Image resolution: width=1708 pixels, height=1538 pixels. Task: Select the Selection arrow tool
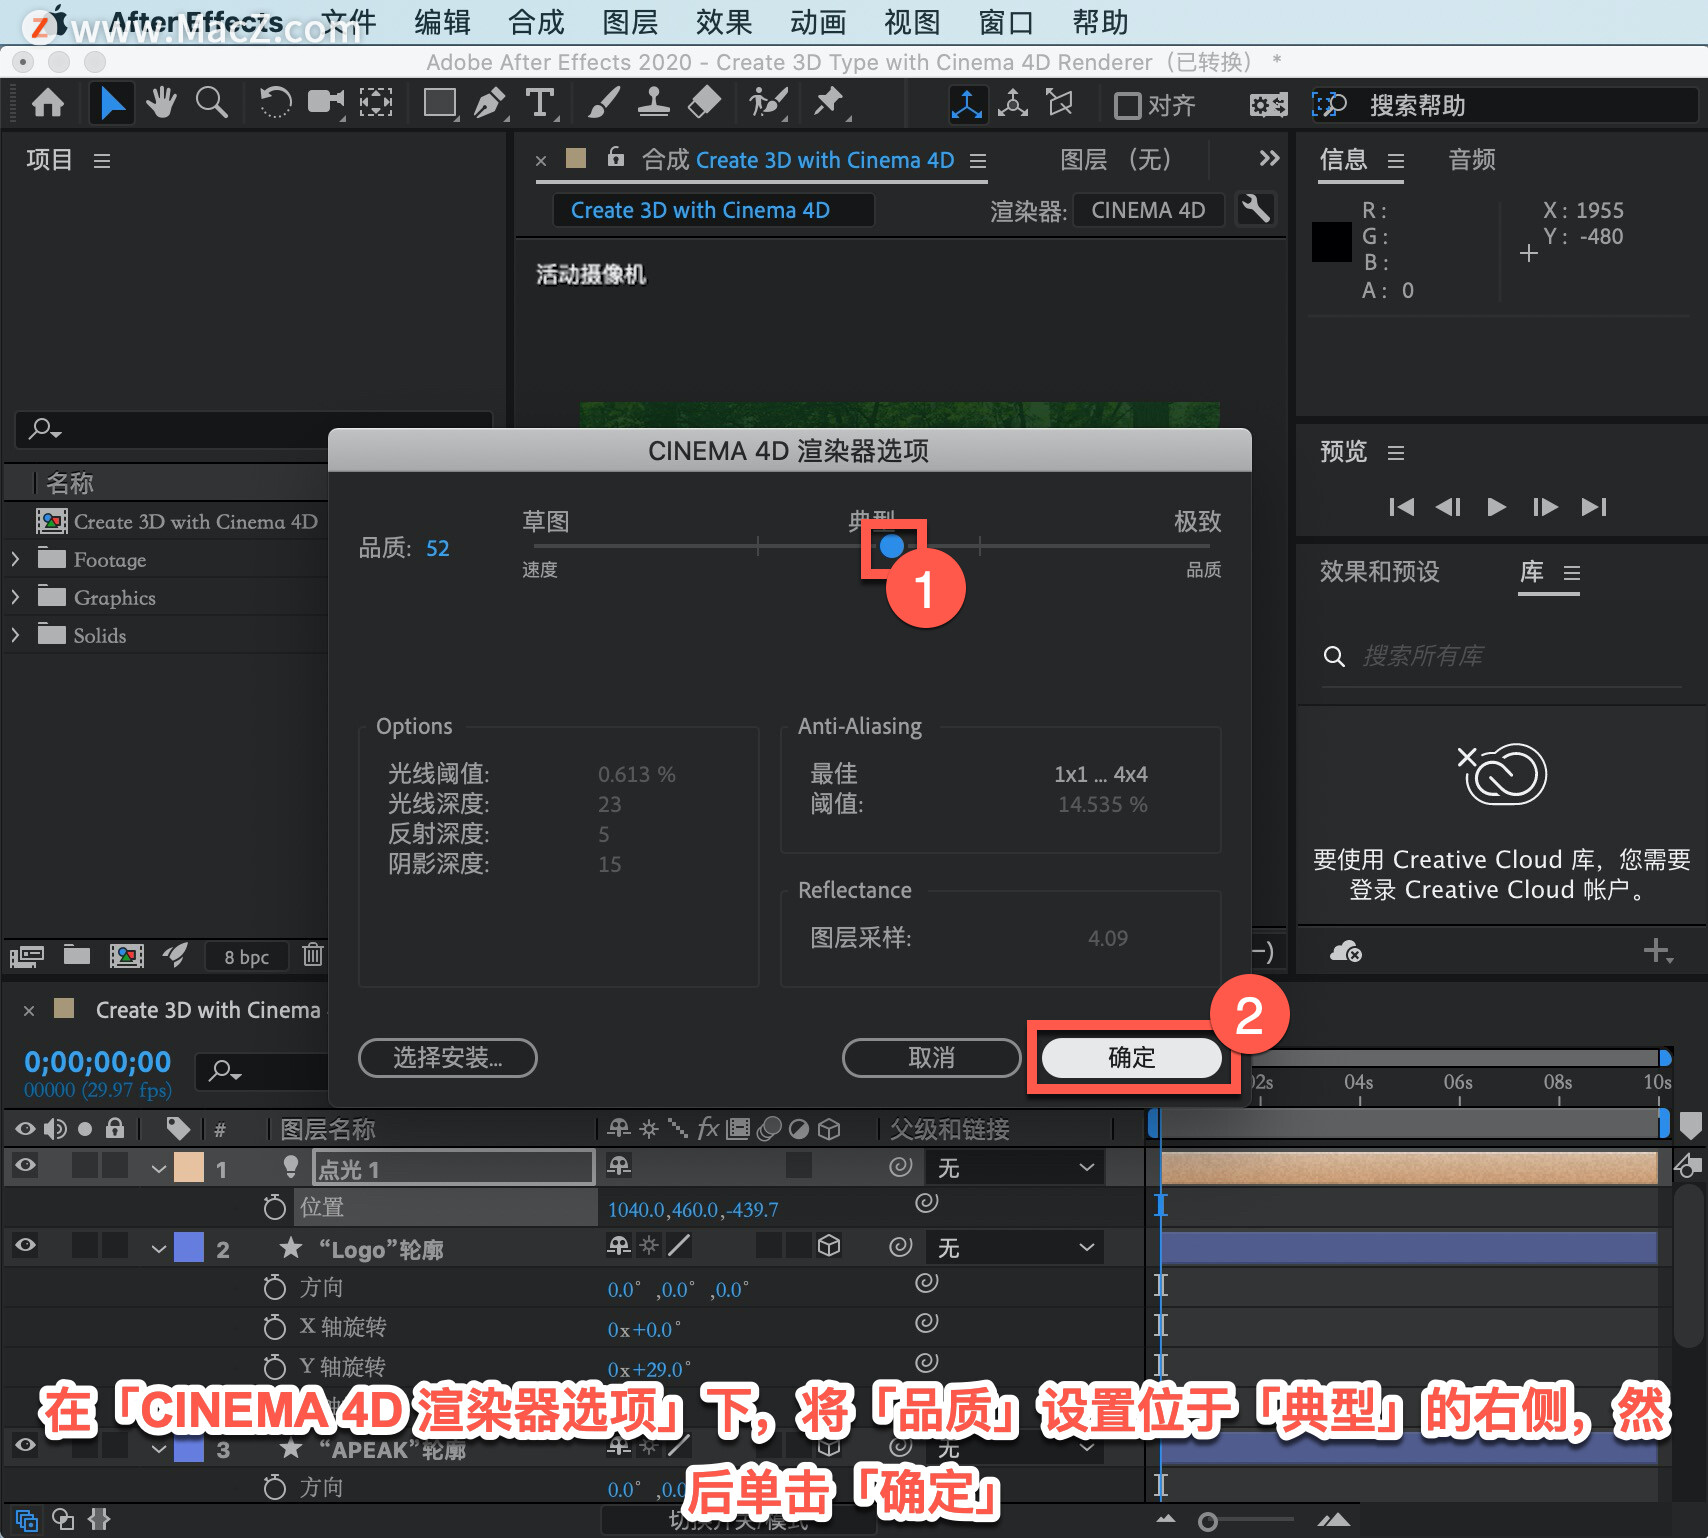pyautogui.click(x=112, y=103)
